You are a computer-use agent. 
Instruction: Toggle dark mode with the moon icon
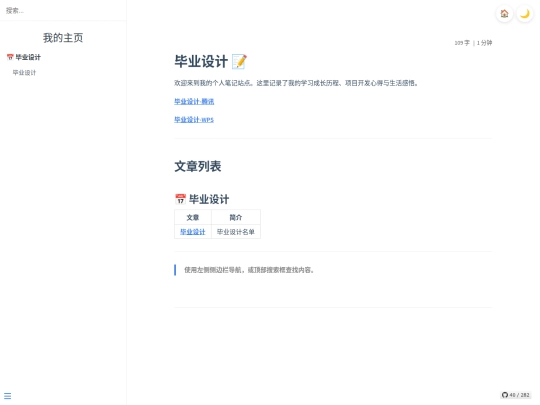tap(525, 14)
